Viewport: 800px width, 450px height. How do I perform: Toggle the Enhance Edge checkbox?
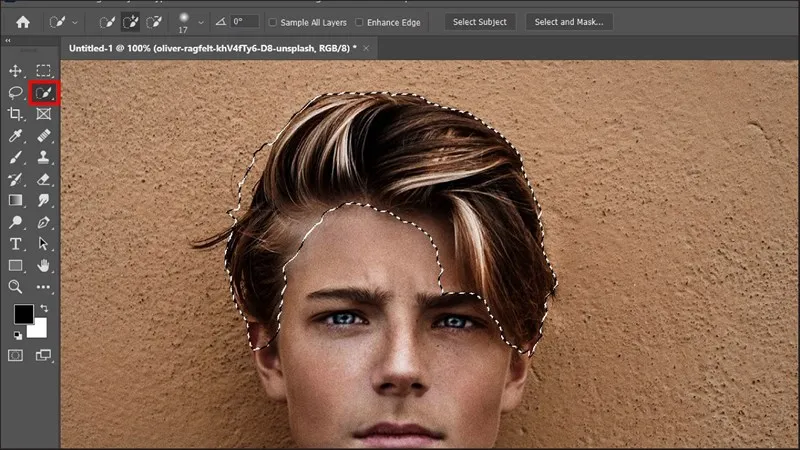pyautogui.click(x=358, y=22)
